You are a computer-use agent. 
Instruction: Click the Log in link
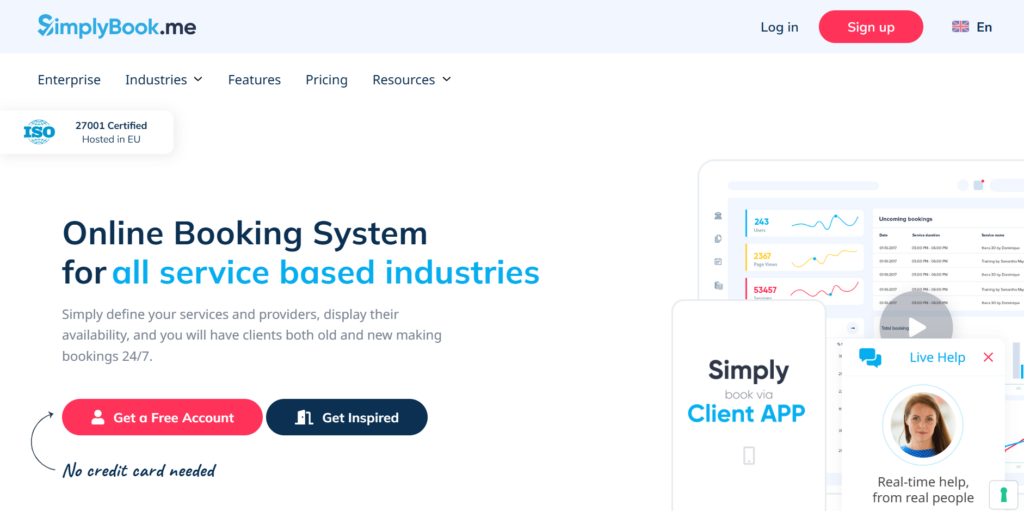pos(779,27)
